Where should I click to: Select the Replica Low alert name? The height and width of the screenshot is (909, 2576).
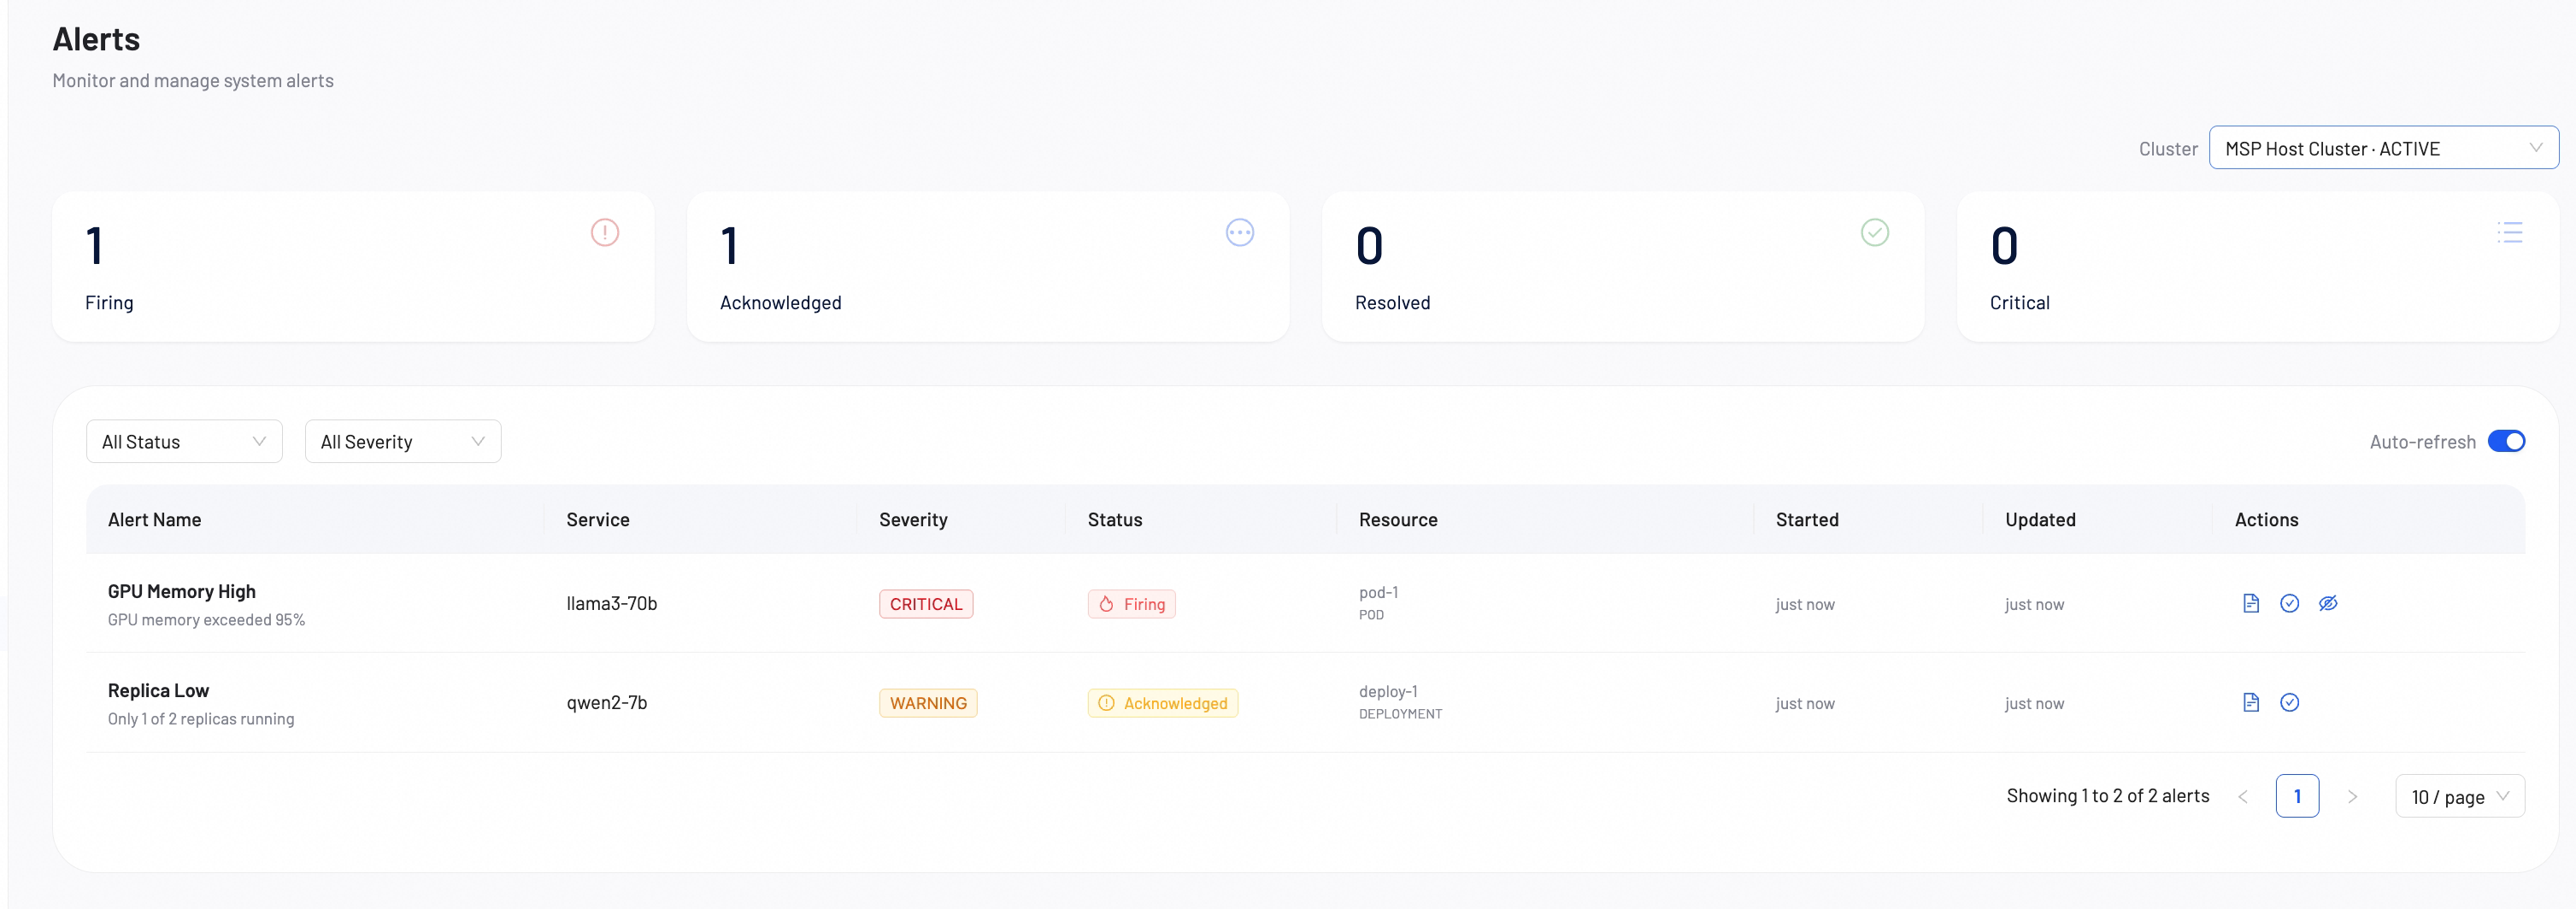[158, 690]
